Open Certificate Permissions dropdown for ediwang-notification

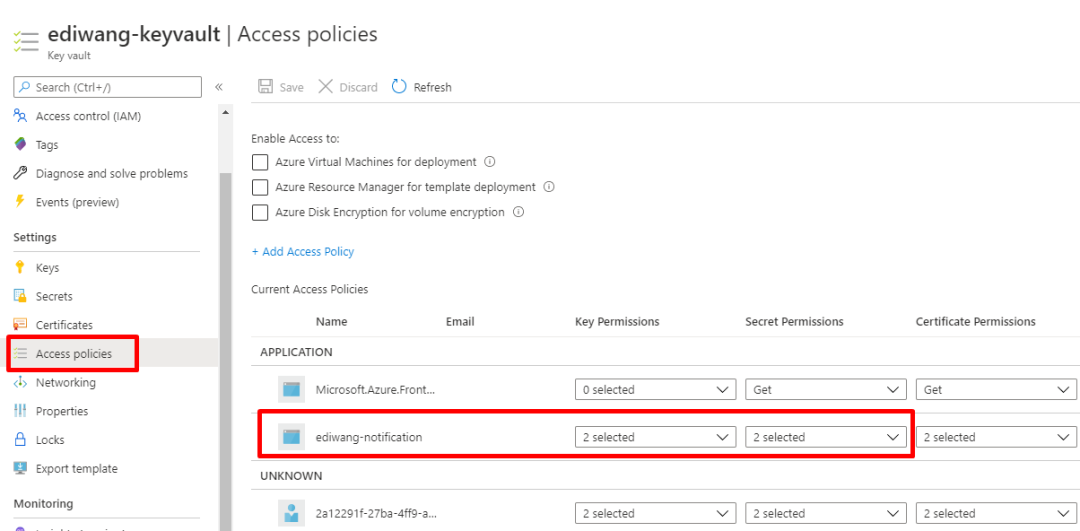click(996, 437)
